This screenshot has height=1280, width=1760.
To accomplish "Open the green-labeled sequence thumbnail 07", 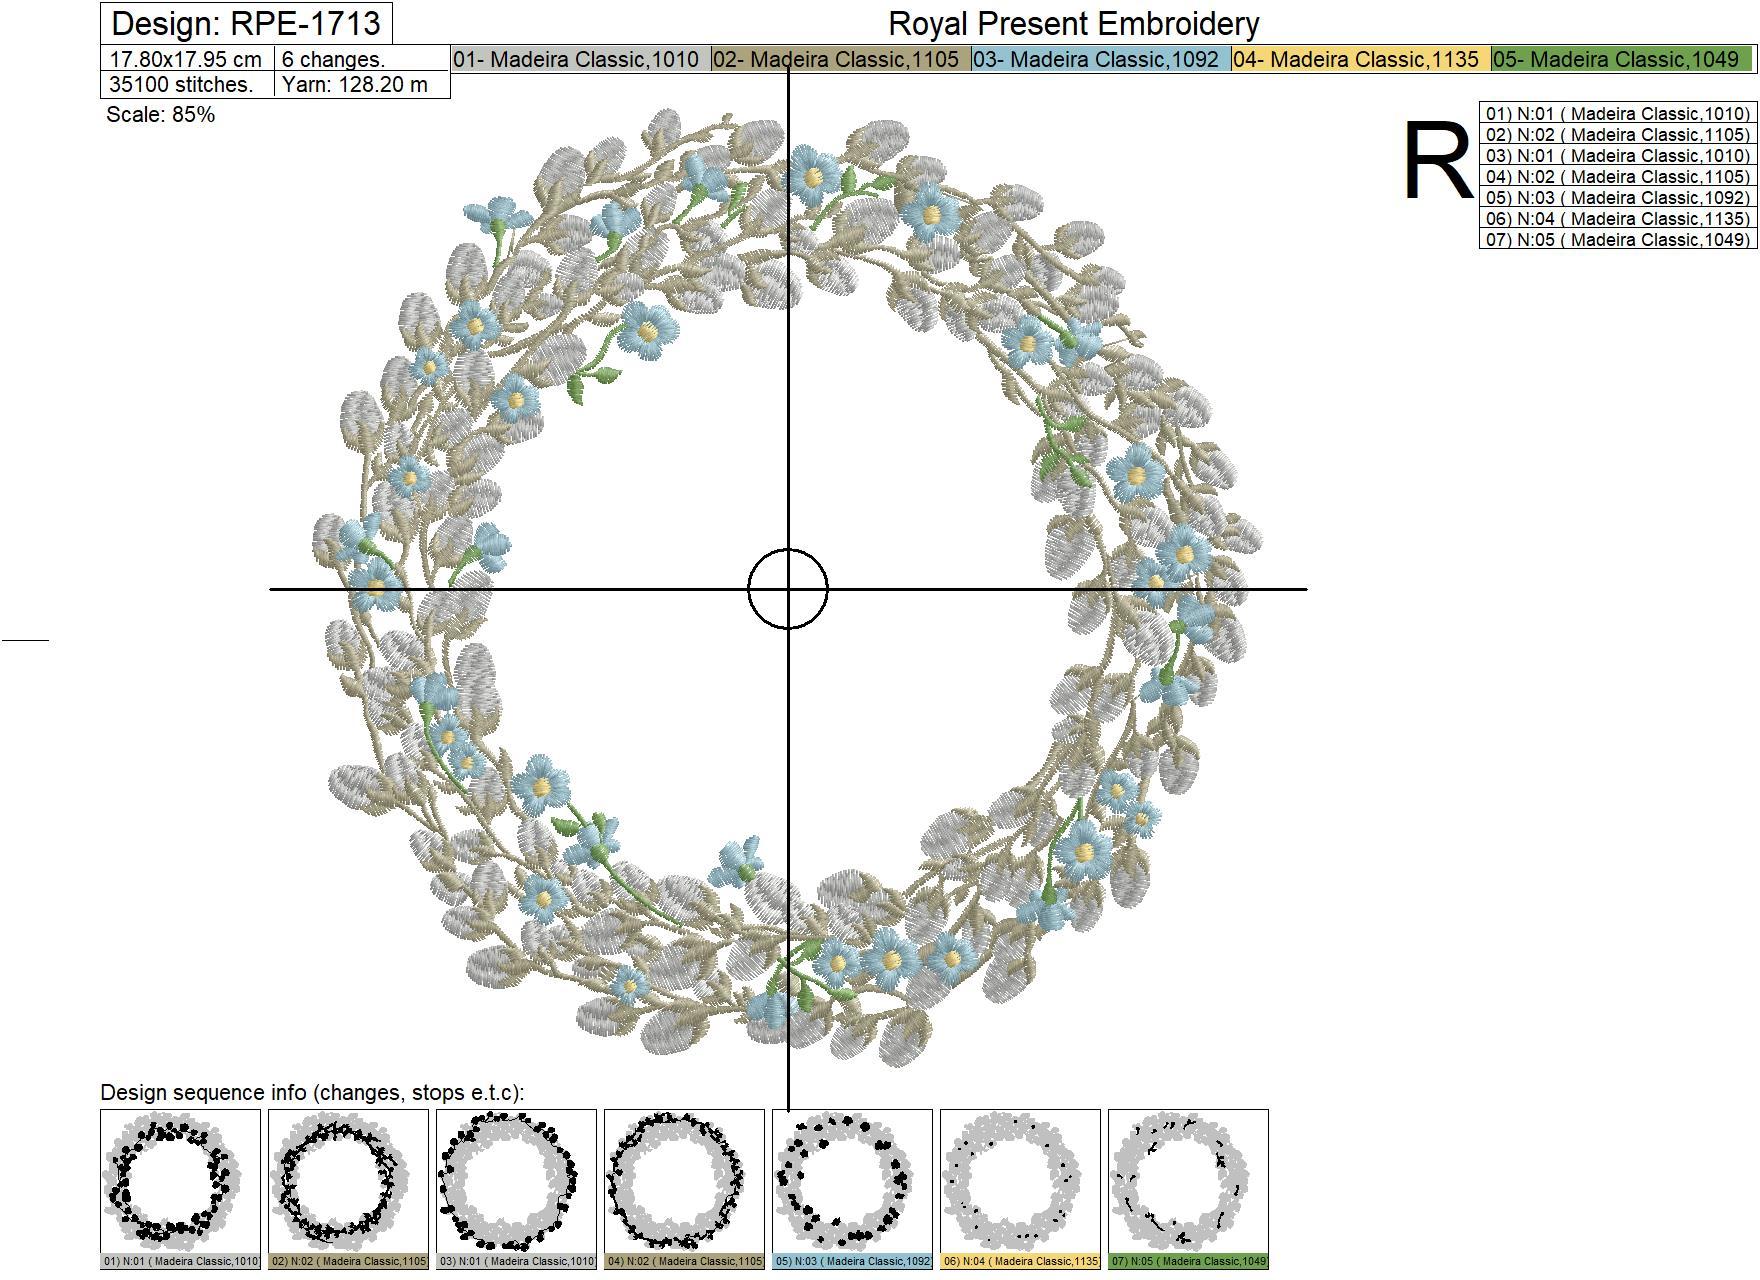I will (1188, 1182).
